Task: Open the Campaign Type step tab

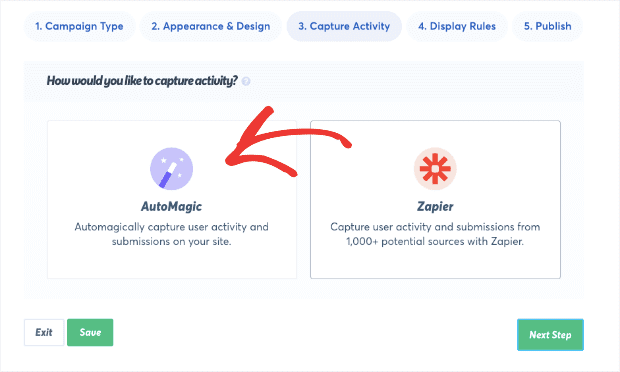Action: click(x=79, y=26)
